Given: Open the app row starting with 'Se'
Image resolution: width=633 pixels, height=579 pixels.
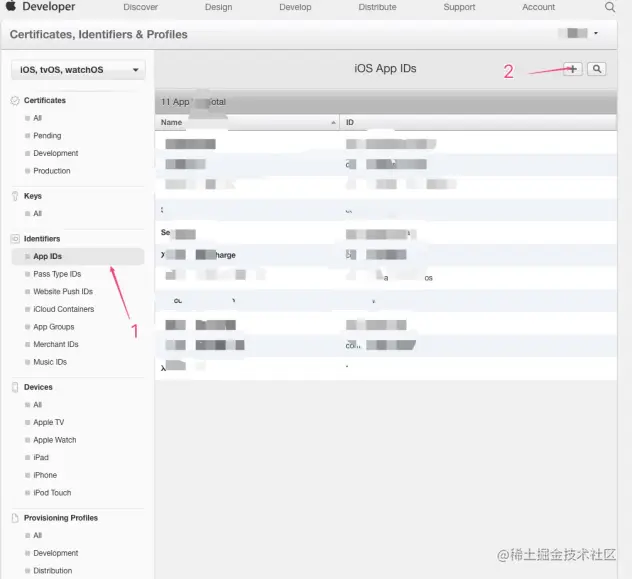Looking at the screenshot, I should tap(386, 233).
